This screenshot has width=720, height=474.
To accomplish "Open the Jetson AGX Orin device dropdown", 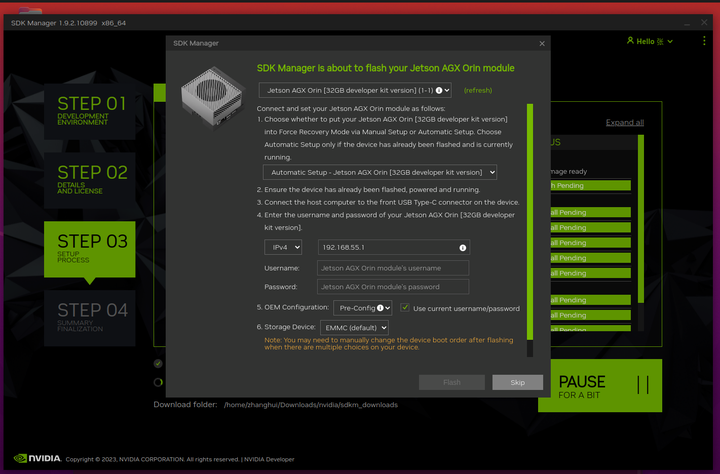I will coord(355,90).
